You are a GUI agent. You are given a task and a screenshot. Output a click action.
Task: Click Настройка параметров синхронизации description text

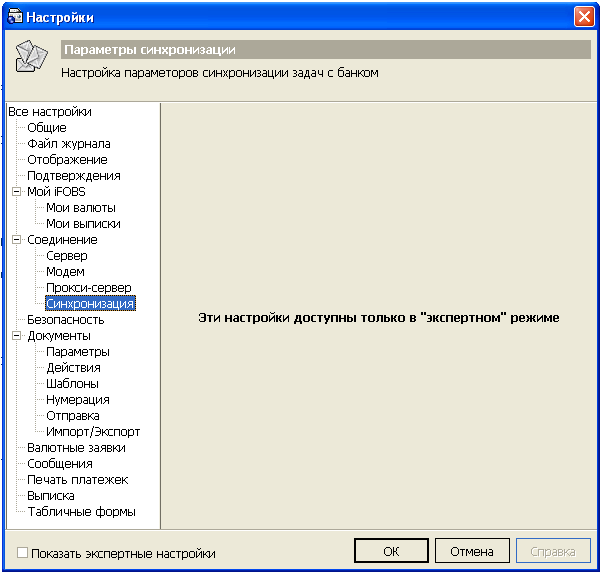(220, 73)
